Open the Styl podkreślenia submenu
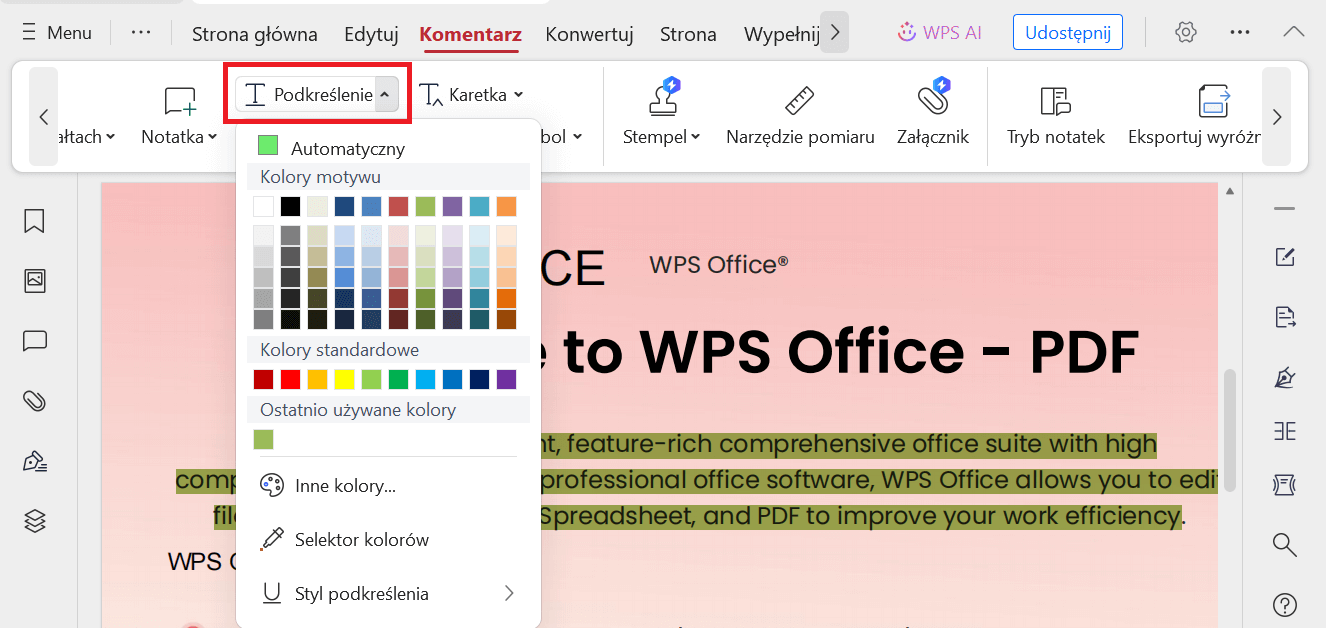This screenshot has height=628, width=1326. coord(388,593)
